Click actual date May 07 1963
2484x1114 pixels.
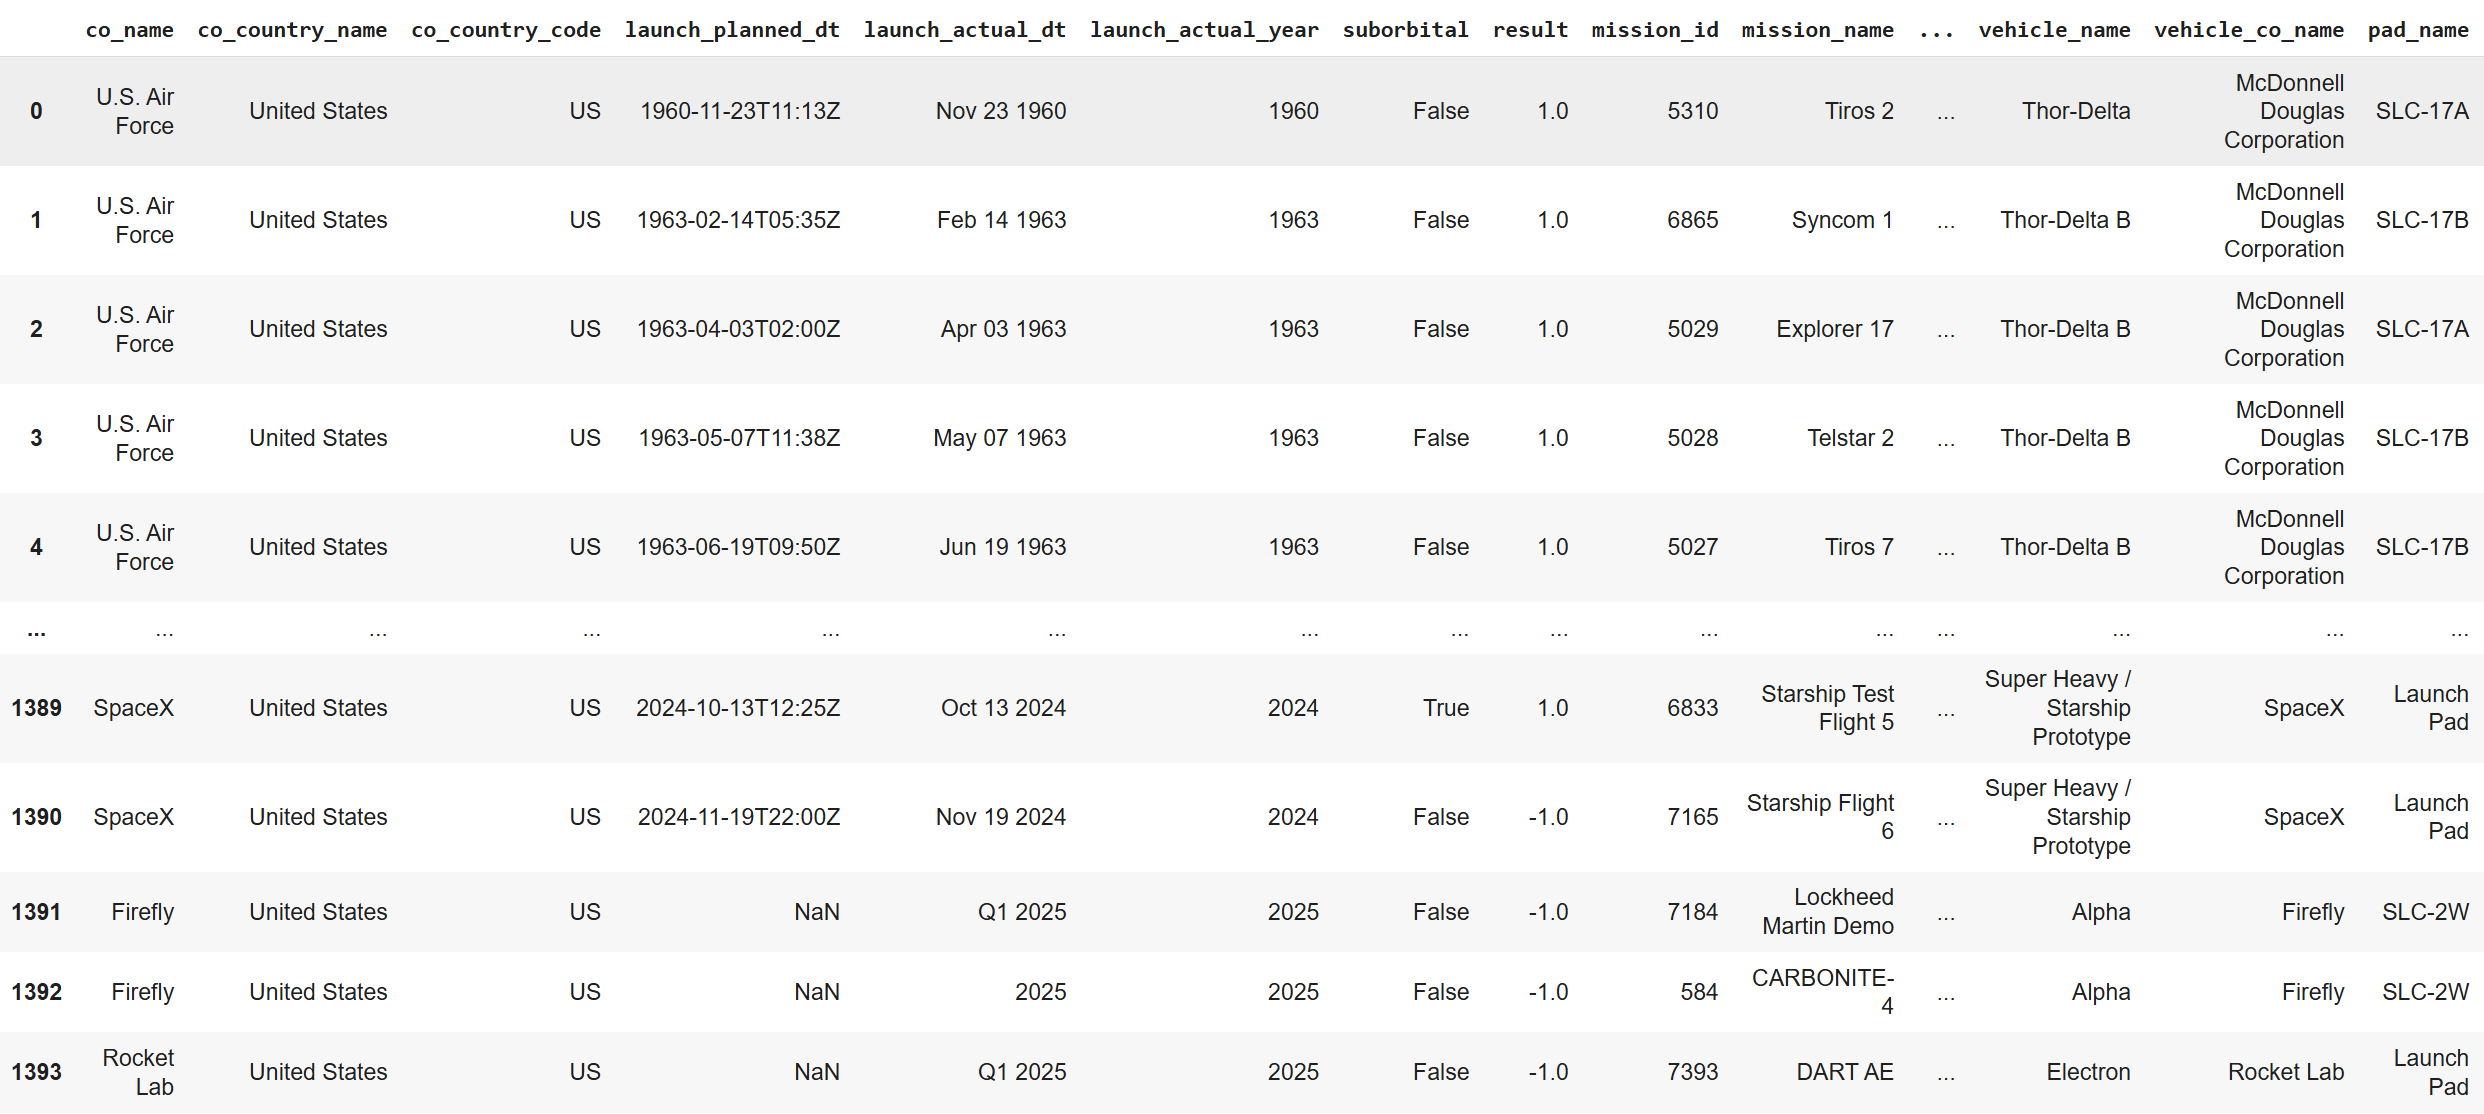(999, 438)
